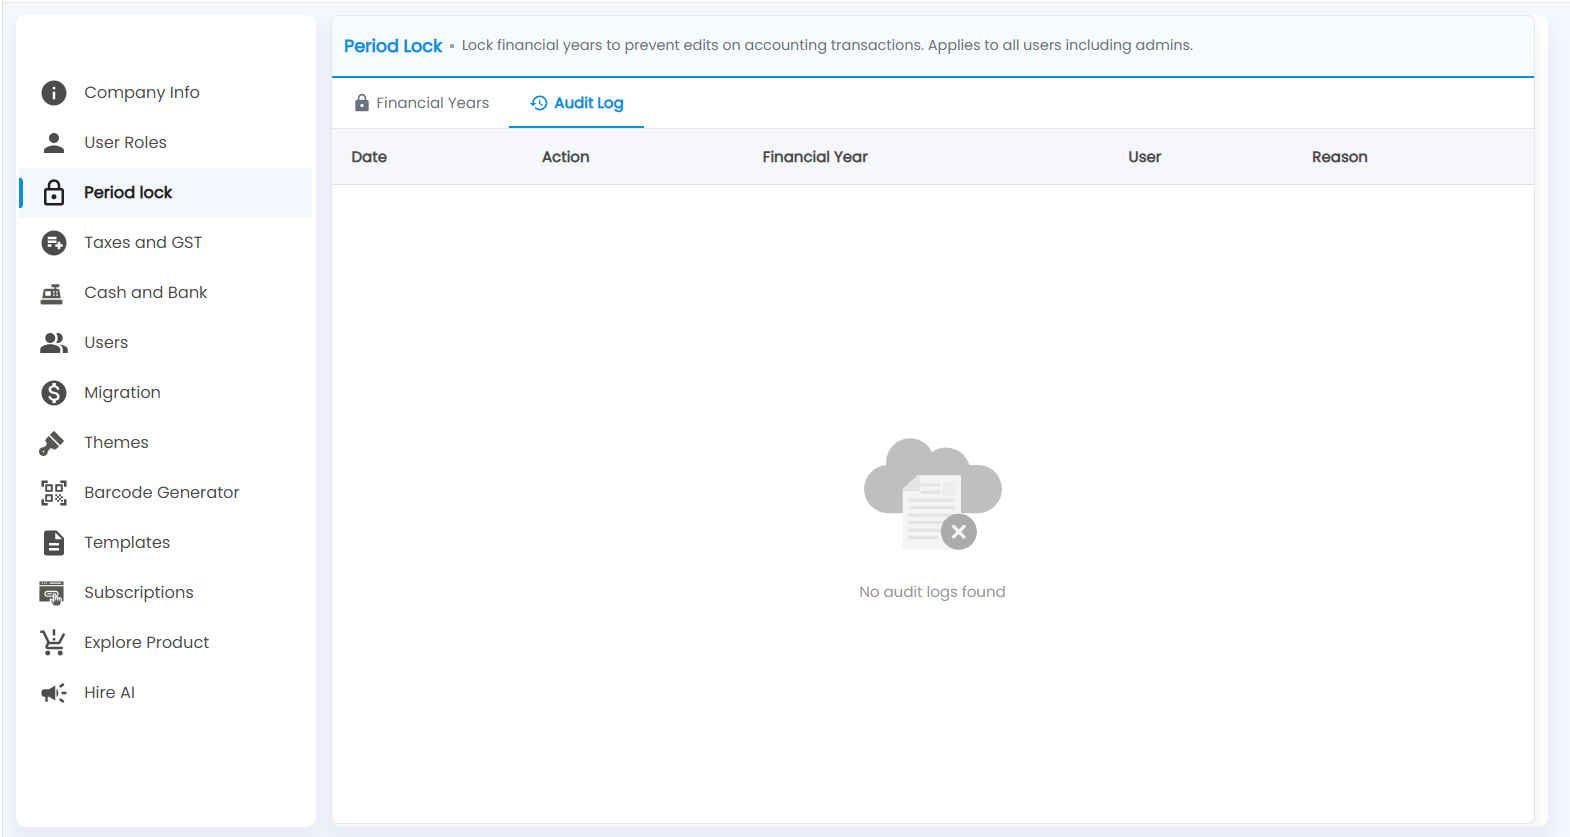
Task: Click the Subscriptions icon
Action: pyautogui.click(x=52, y=593)
